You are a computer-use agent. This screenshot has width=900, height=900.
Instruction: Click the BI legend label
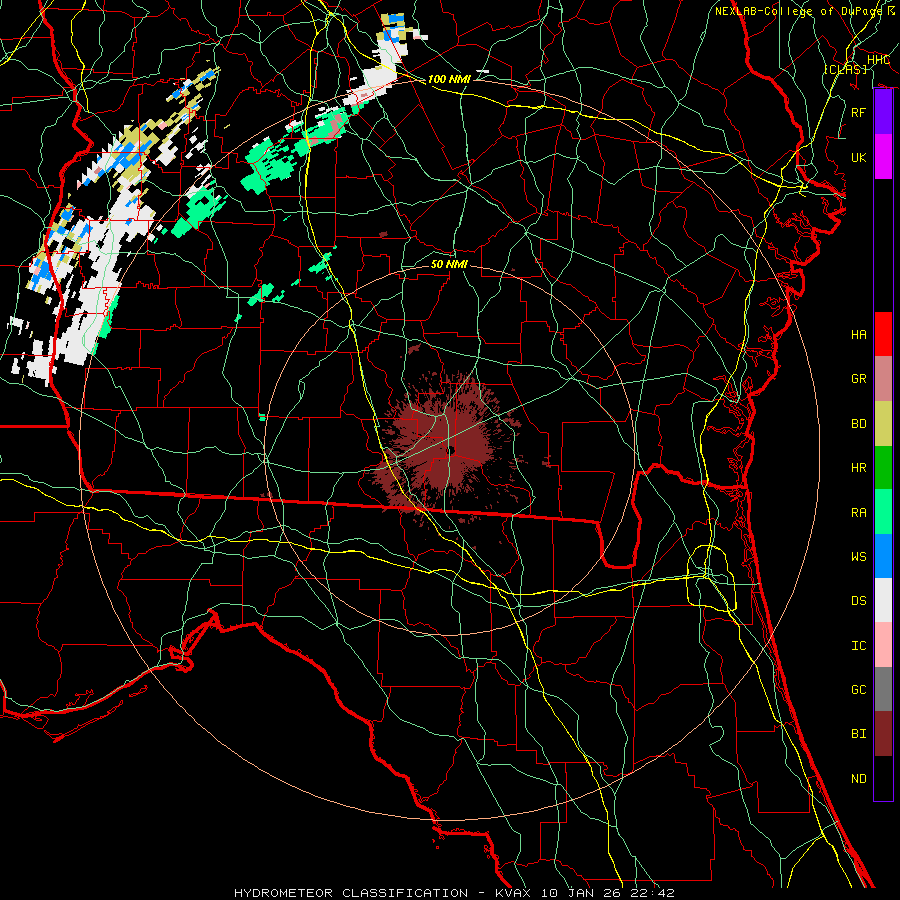859,734
